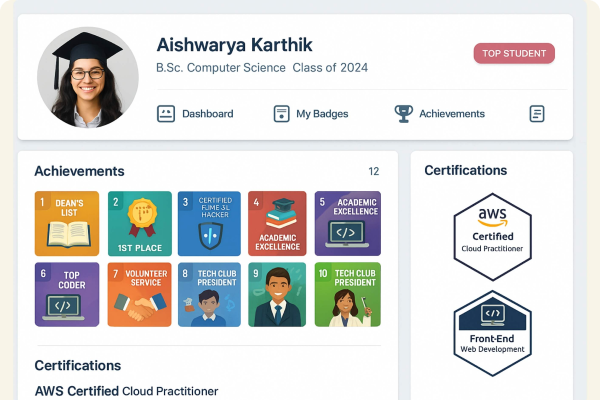The width and height of the screenshot is (600, 400).
Task: Click the document icon in navigation
Action: pyautogui.click(x=537, y=114)
